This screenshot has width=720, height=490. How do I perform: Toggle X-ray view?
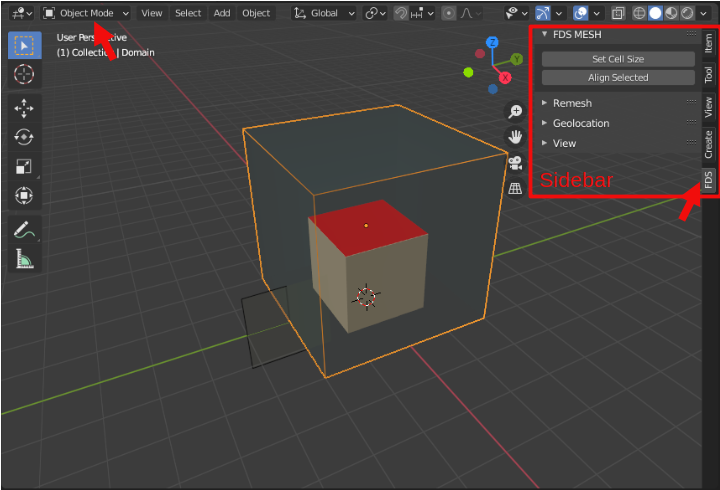(x=618, y=13)
